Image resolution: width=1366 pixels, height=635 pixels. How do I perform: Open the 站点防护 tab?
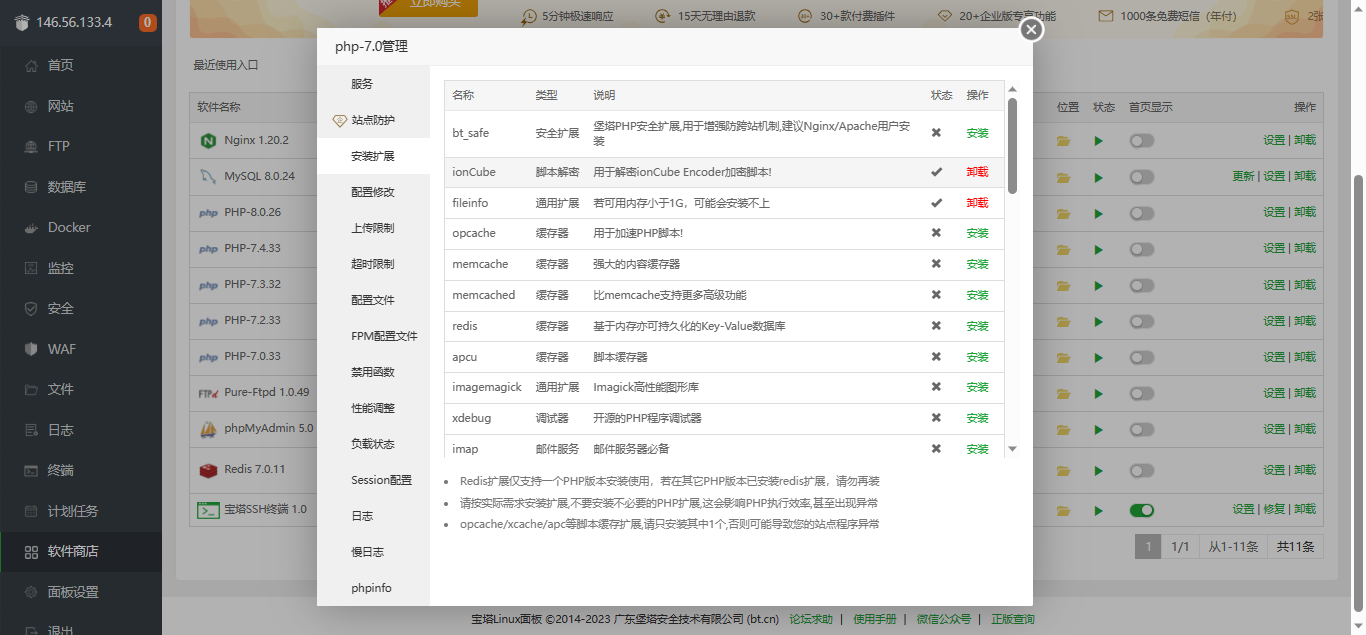(x=373, y=120)
